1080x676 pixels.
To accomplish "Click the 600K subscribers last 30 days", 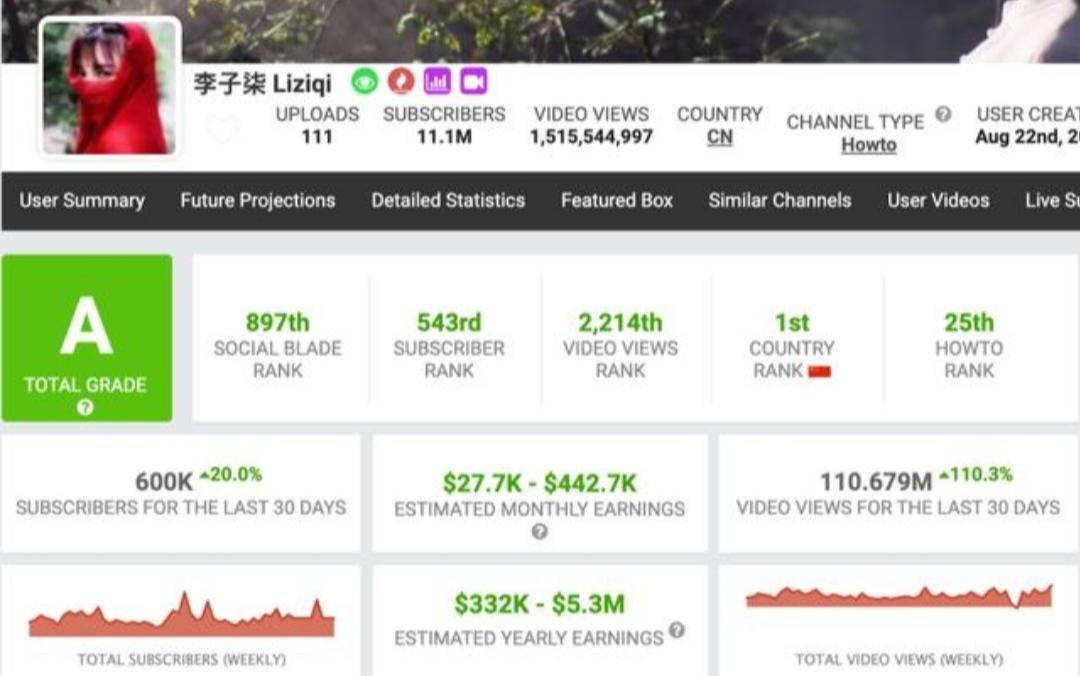I will tap(164, 482).
